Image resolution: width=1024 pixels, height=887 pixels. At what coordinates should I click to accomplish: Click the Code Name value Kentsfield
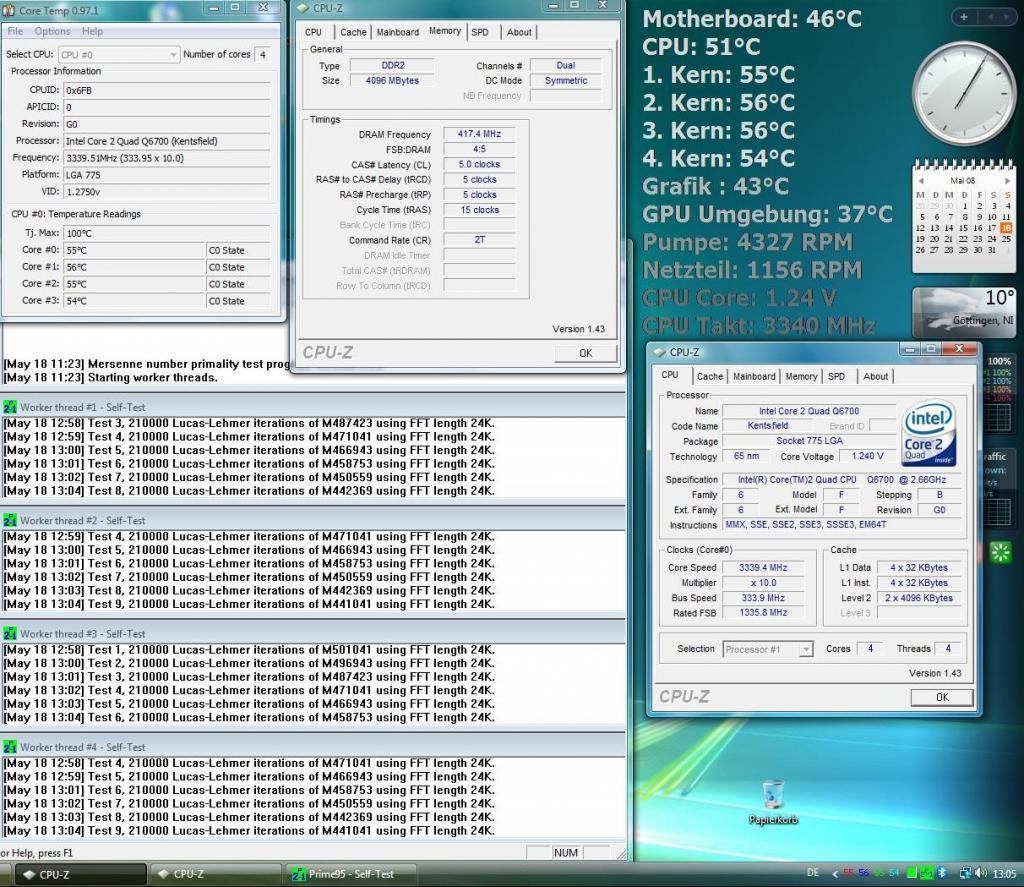pyautogui.click(x=768, y=426)
